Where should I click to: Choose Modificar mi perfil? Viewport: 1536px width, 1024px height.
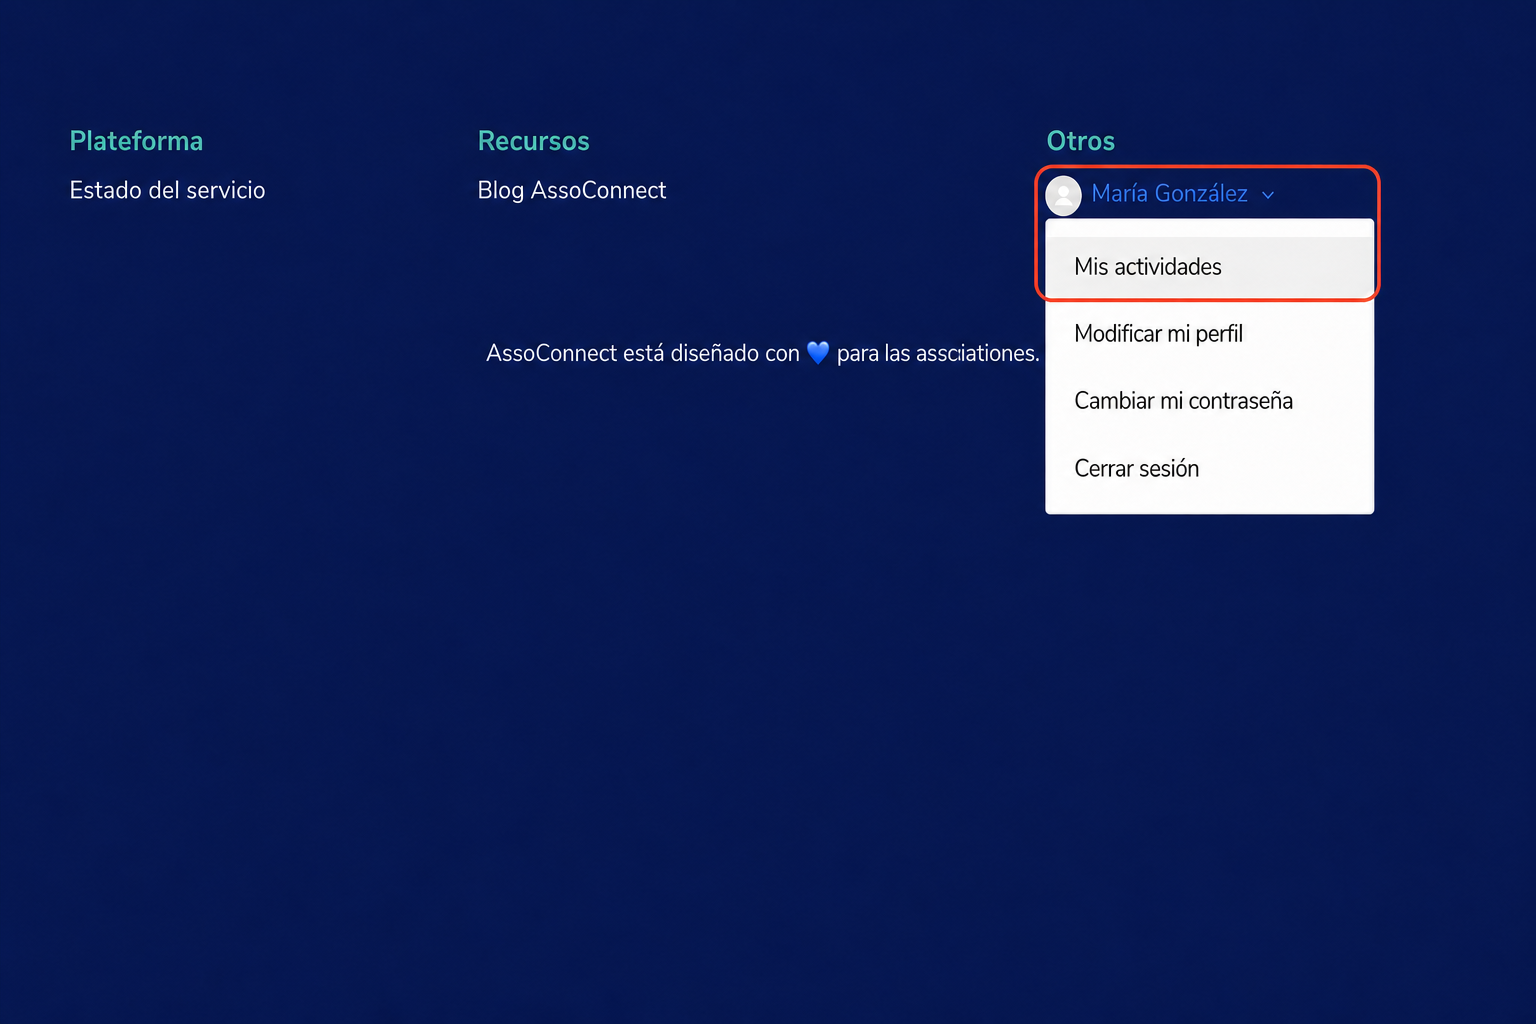[1209, 334]
